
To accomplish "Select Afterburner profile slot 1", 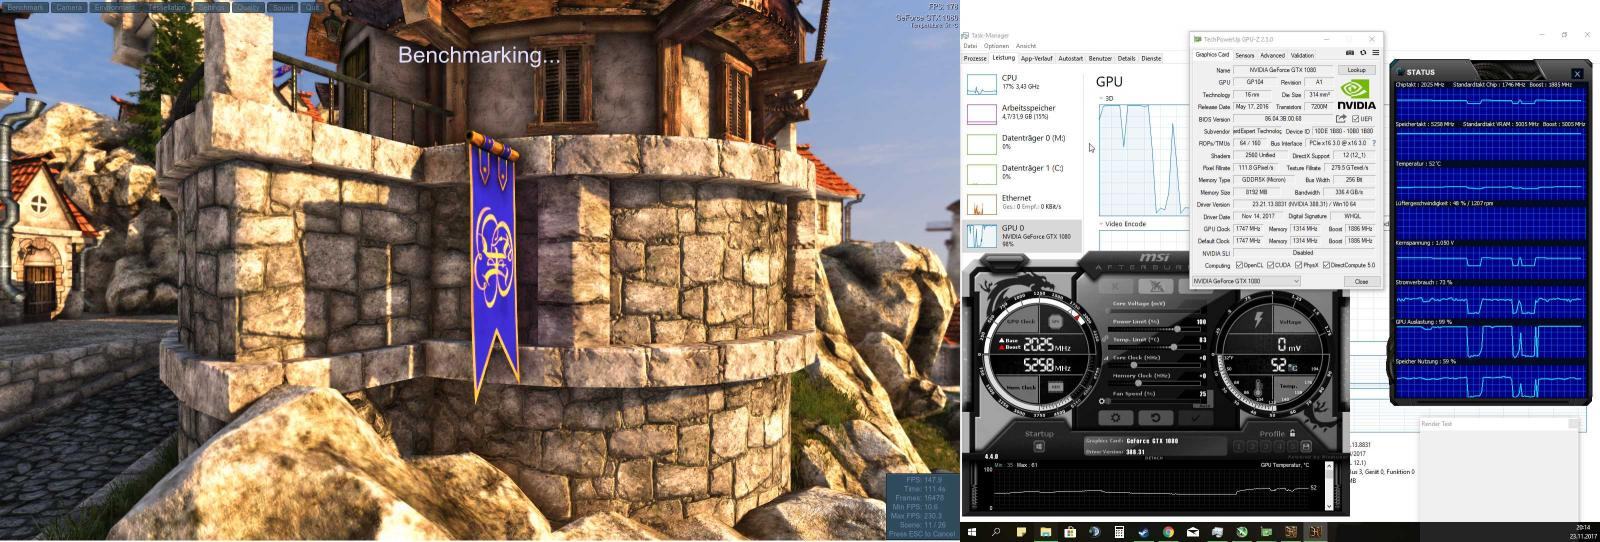I will point(1240,447).
